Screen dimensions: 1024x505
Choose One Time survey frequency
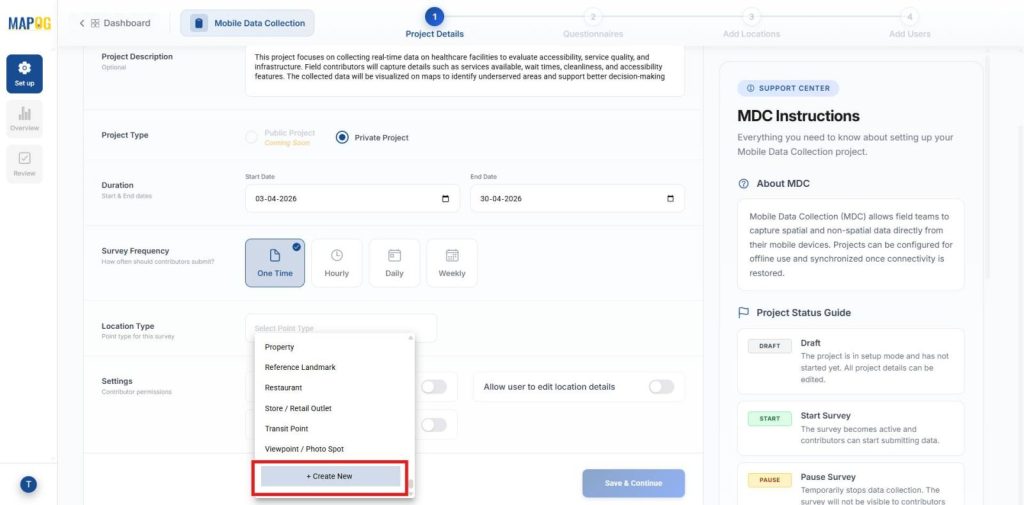275,263
